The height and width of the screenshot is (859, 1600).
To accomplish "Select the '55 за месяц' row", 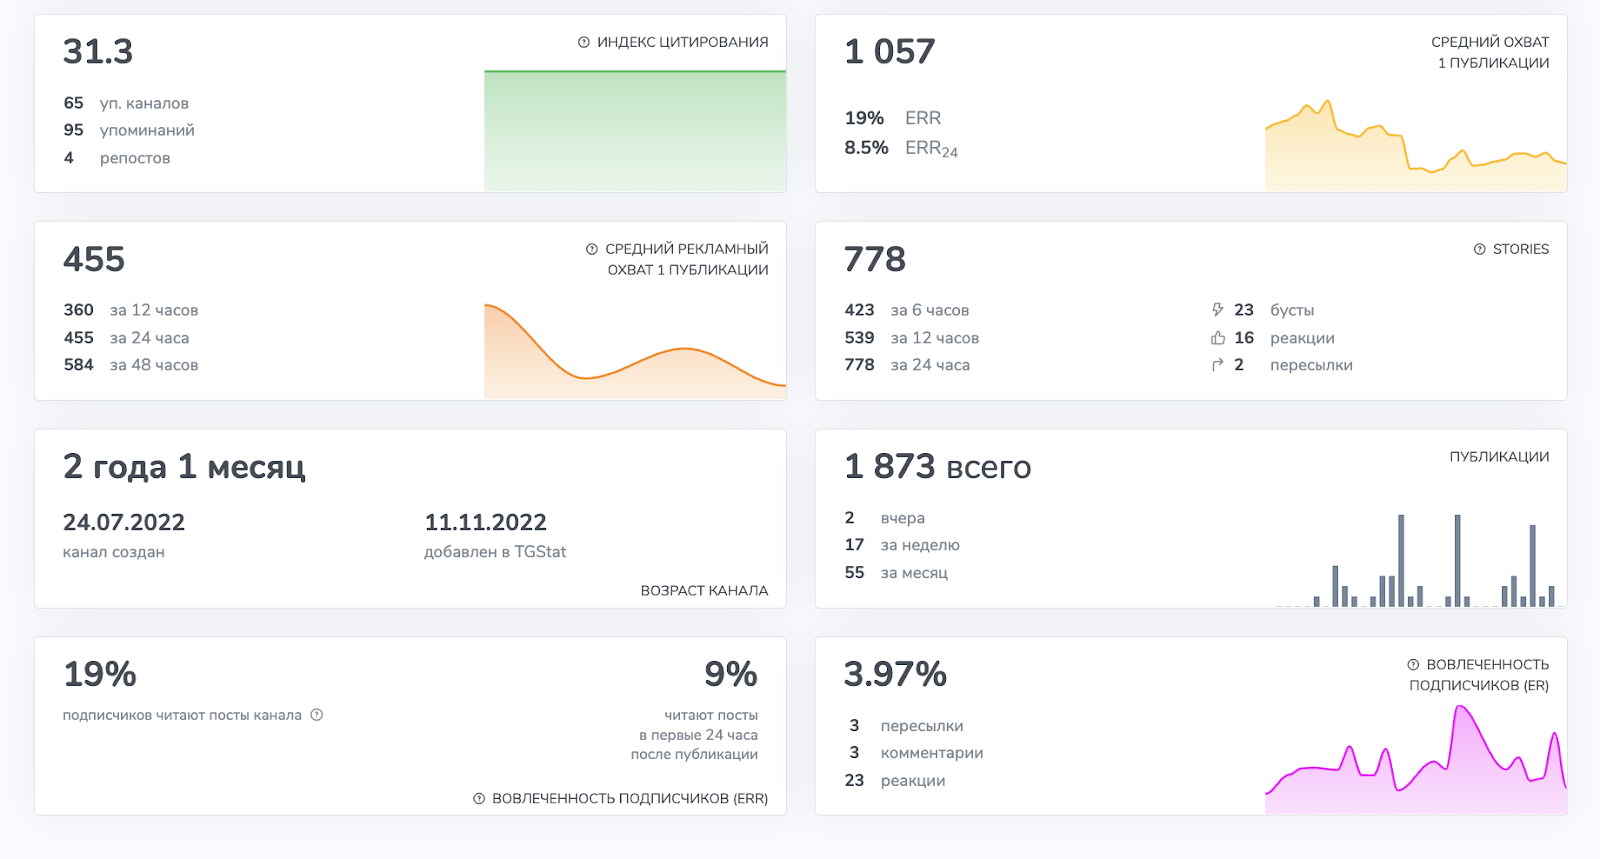I will point(896,573).
